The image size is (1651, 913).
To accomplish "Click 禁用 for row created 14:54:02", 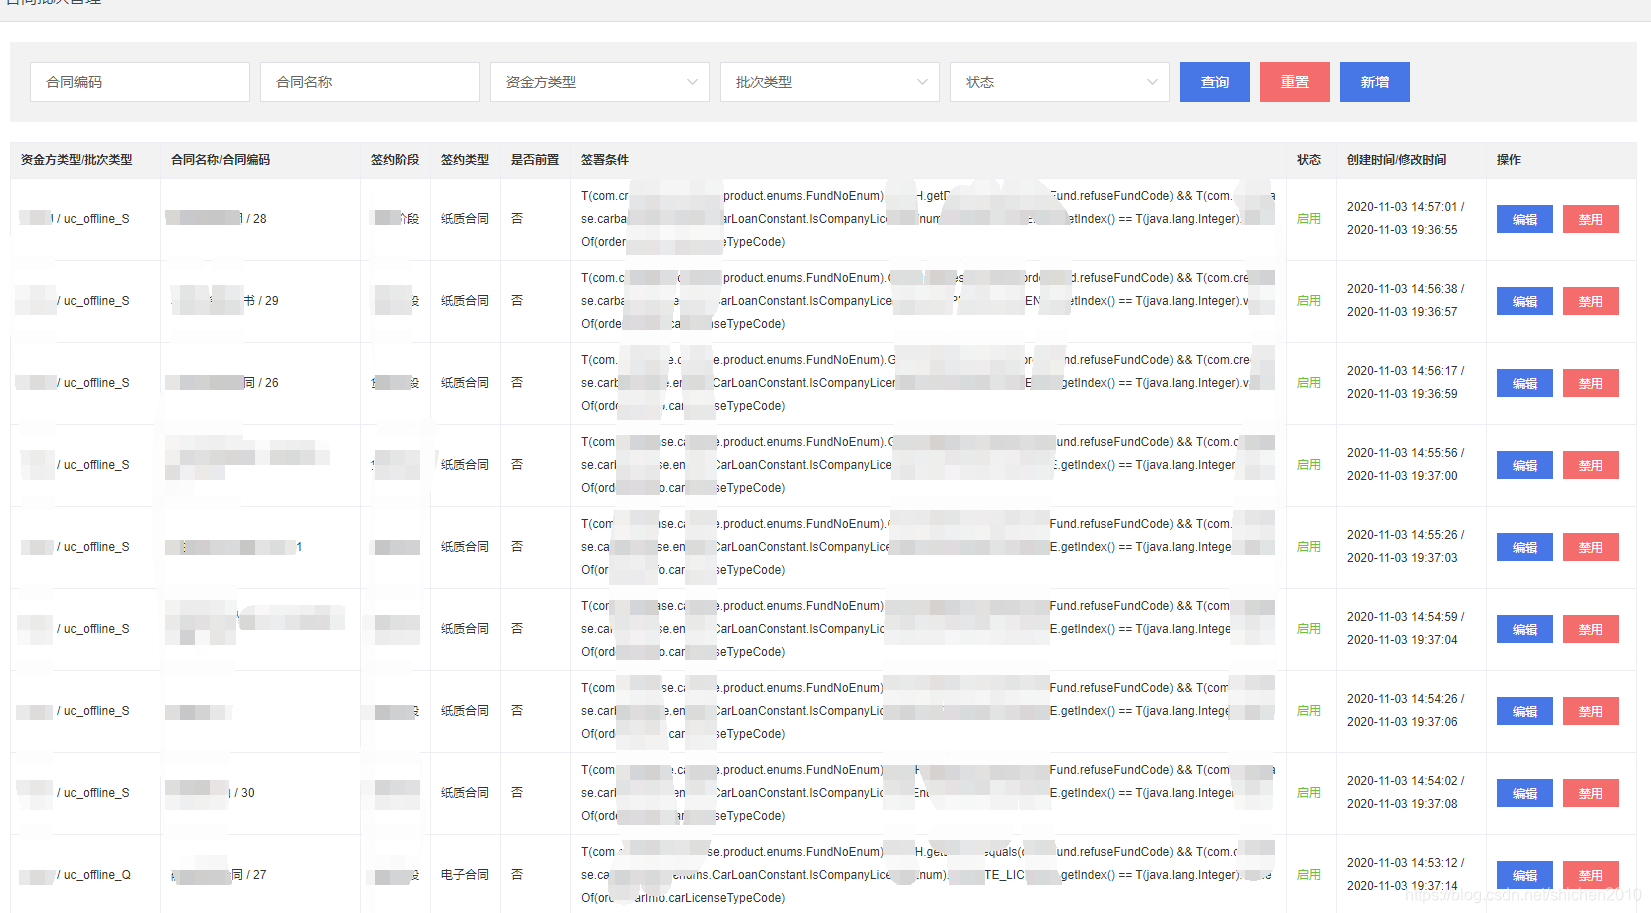I will pyautogui.click(x=1591, y=793).
